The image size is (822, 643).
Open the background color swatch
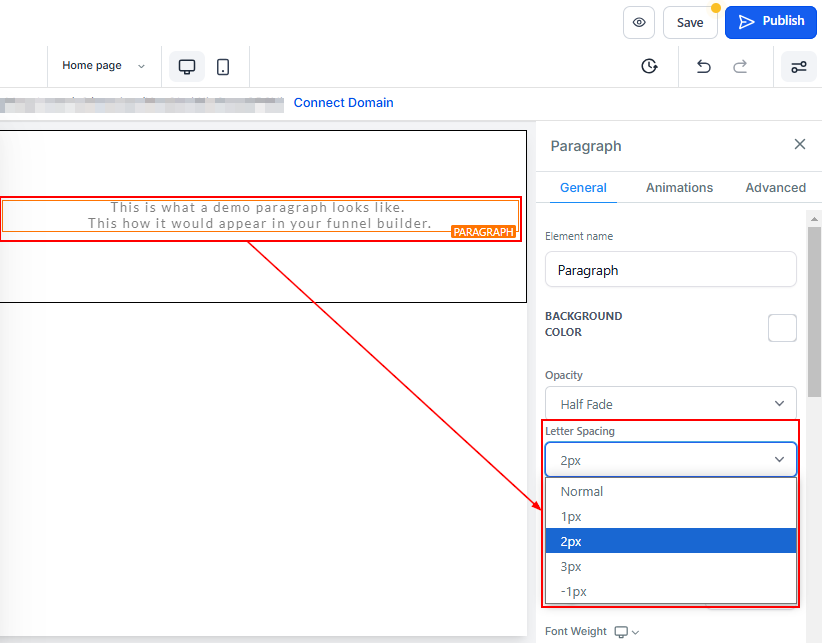tap(782, 328)
